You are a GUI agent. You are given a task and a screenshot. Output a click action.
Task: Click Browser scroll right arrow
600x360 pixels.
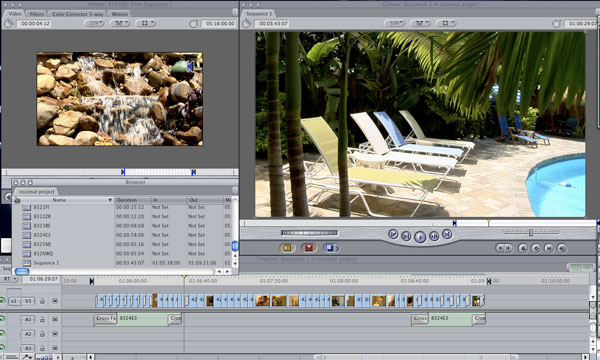point(228,271)
